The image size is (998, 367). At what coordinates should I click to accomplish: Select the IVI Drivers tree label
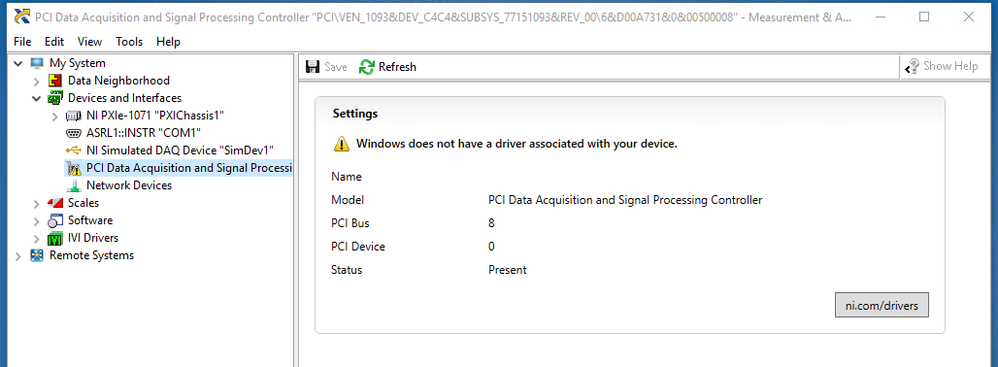[x=93, y=238]
